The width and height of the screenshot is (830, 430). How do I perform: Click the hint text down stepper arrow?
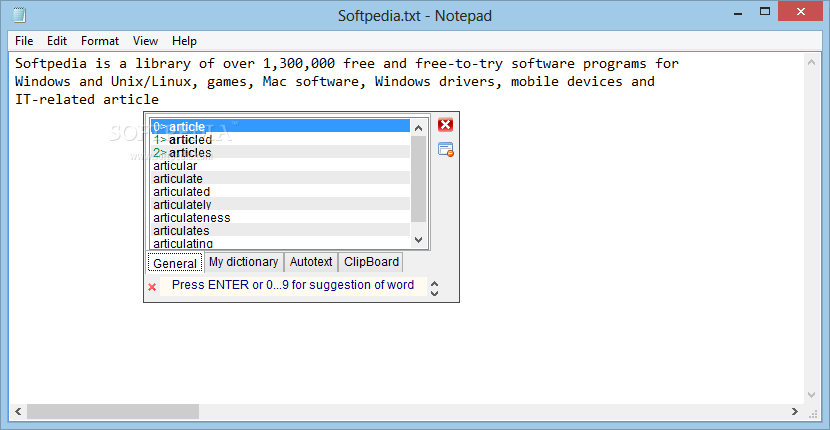[434, 293]
